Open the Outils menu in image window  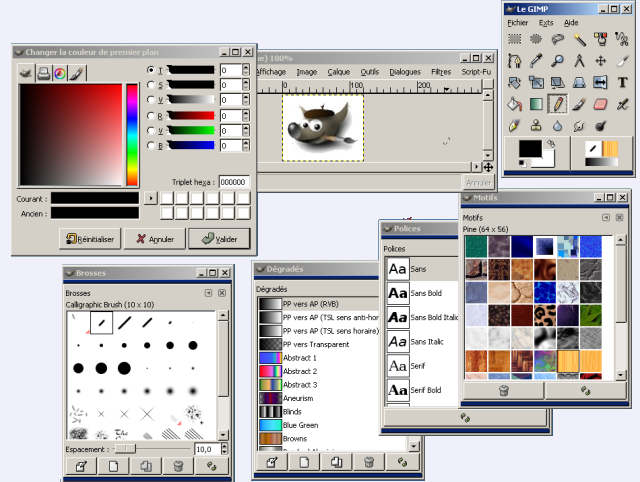(x=370, y=72)
